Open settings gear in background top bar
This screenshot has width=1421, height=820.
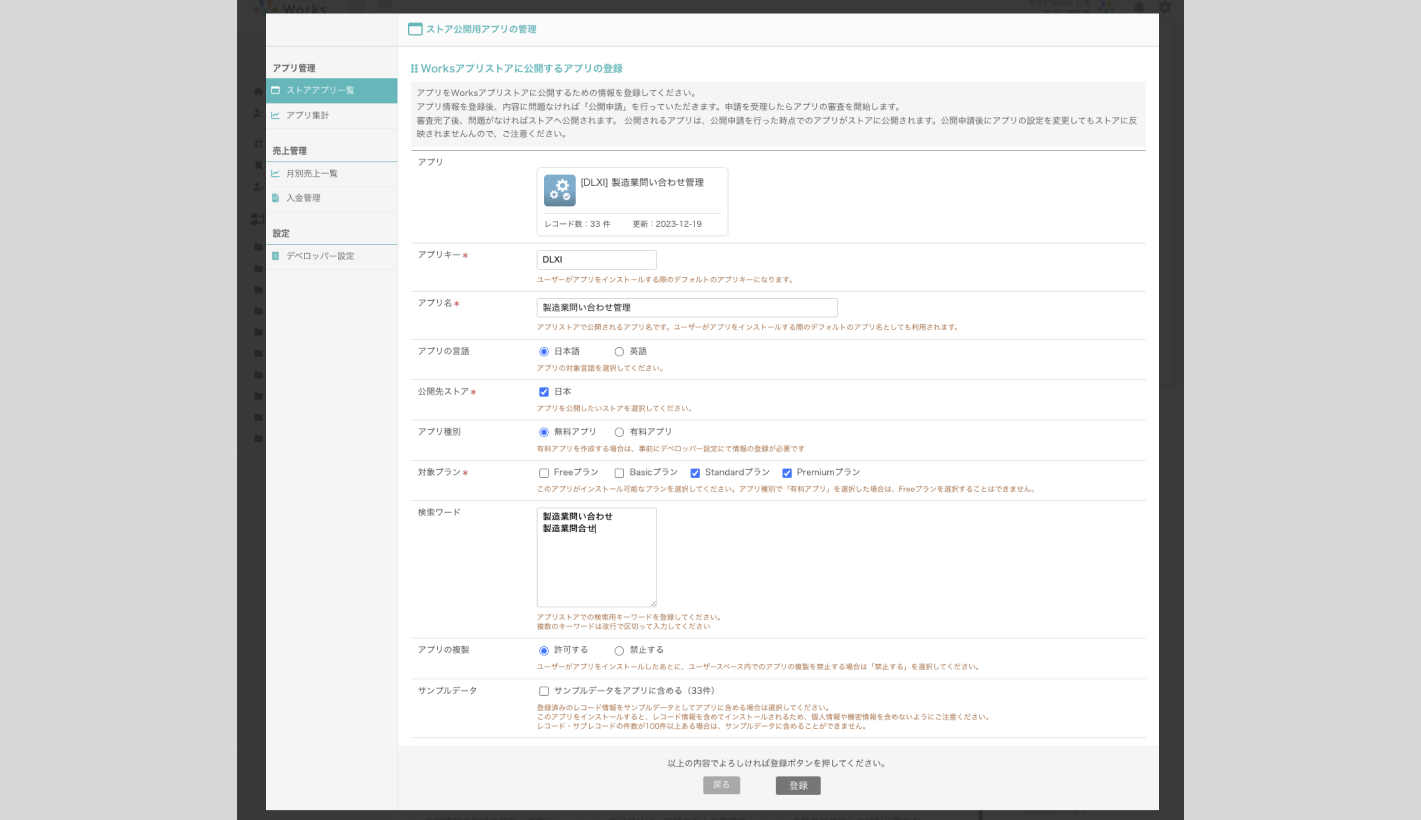point(1164,7)
